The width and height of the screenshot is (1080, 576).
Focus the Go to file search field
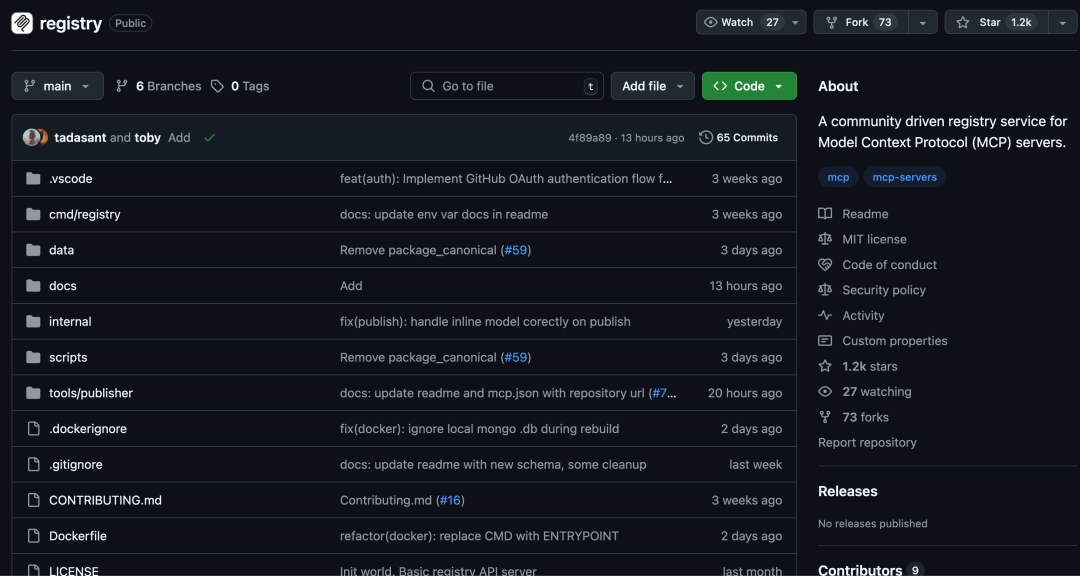tap(507, 86)
